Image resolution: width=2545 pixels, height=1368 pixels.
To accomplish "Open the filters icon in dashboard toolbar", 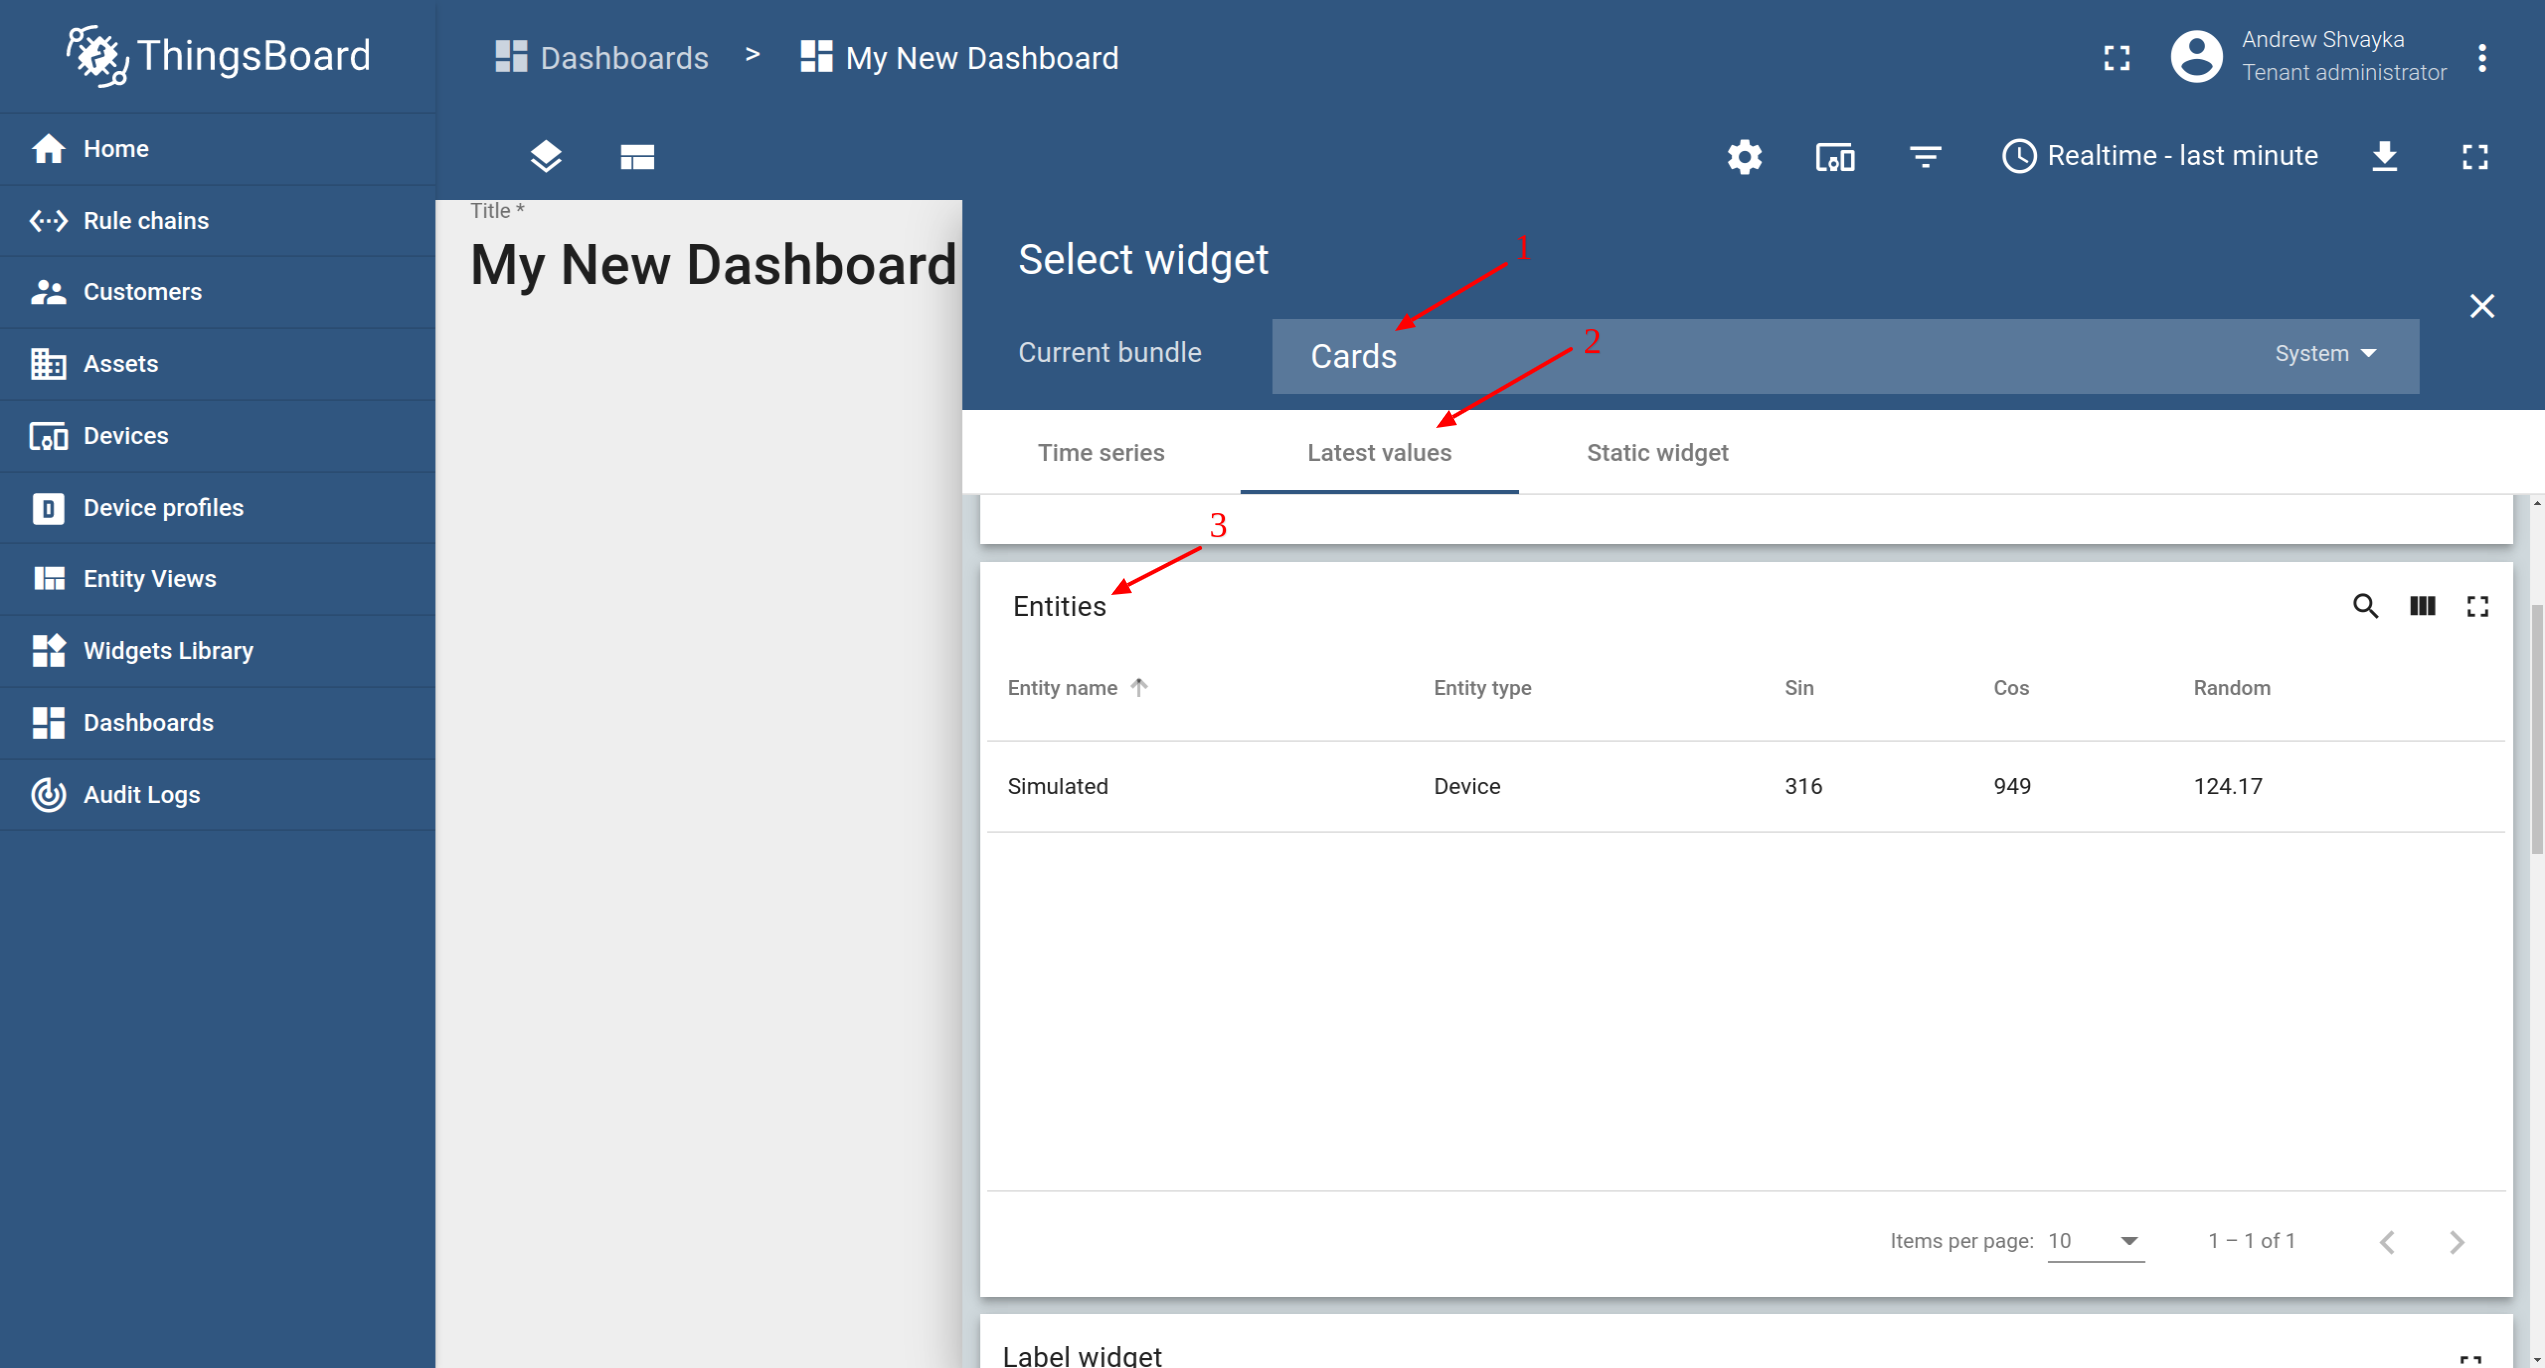I will [1925, 157].
